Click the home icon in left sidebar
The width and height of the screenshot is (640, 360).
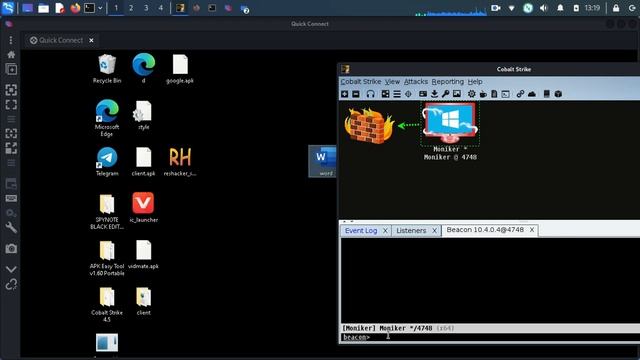11,54
